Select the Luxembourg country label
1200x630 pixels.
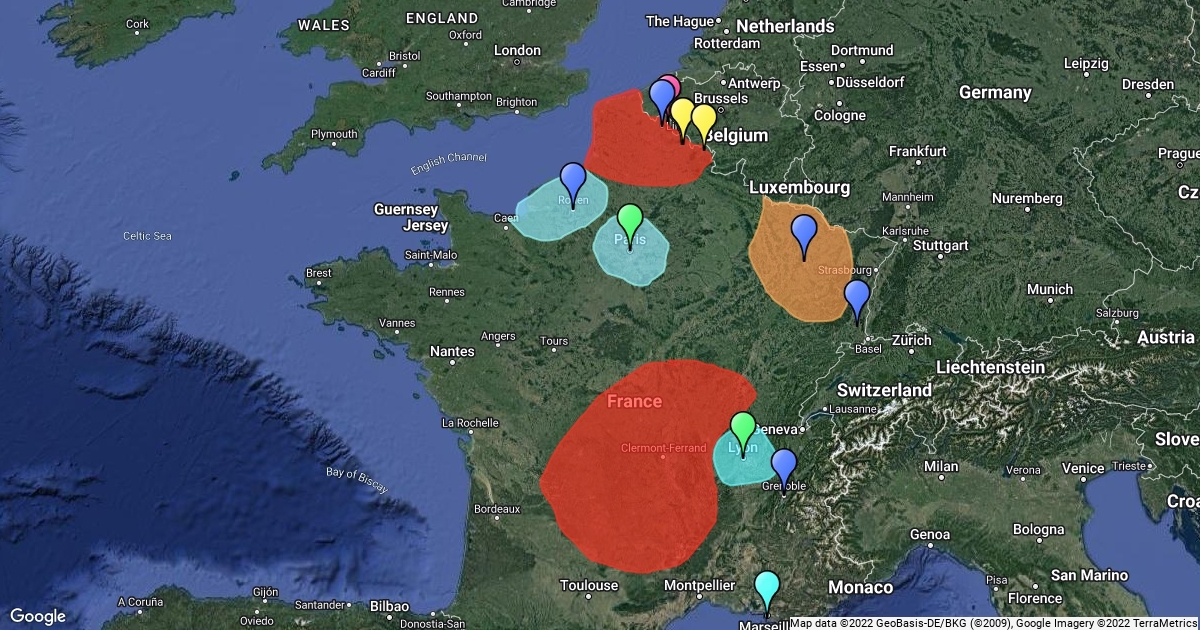[799, 187]
